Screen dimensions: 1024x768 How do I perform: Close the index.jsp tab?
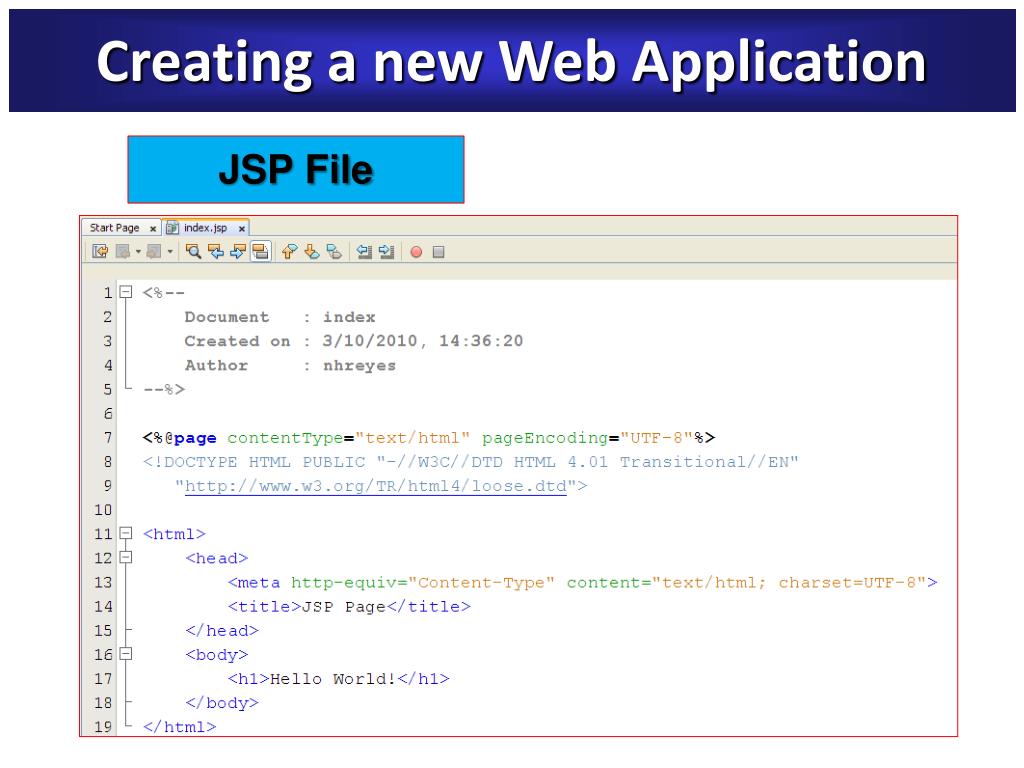pos(242,229)
